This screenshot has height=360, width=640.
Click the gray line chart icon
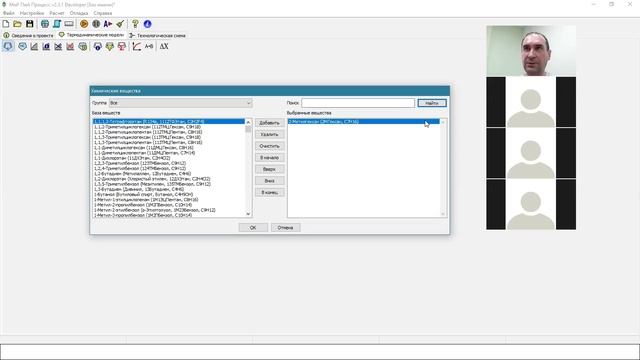click(34, 47)
